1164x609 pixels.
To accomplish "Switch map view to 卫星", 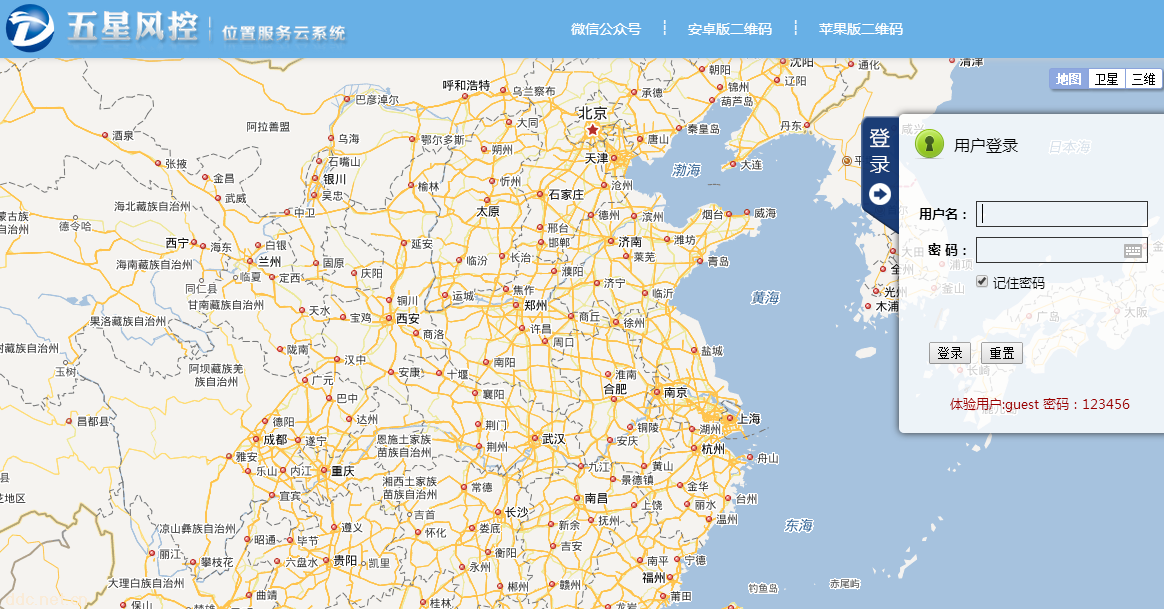I will (x=1106, y=79).
